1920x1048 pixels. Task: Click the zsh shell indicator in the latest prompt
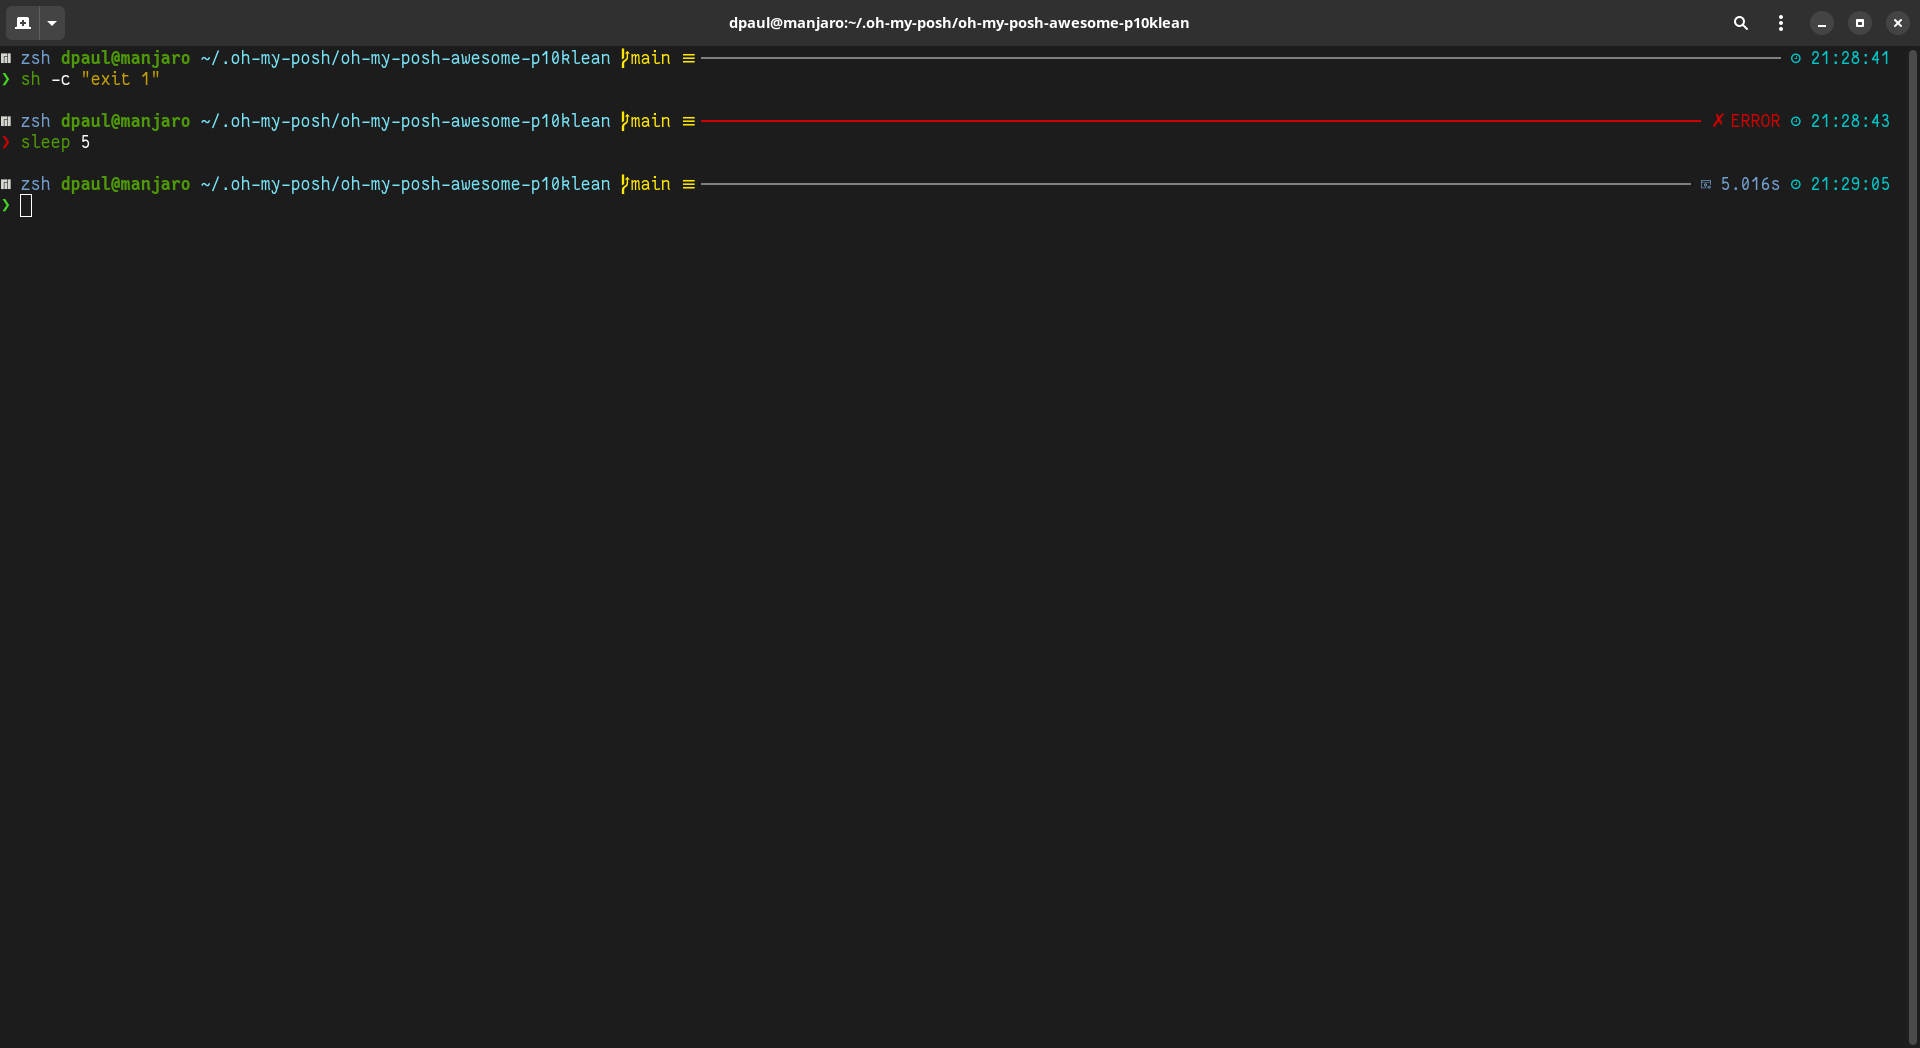click(37, 184)
